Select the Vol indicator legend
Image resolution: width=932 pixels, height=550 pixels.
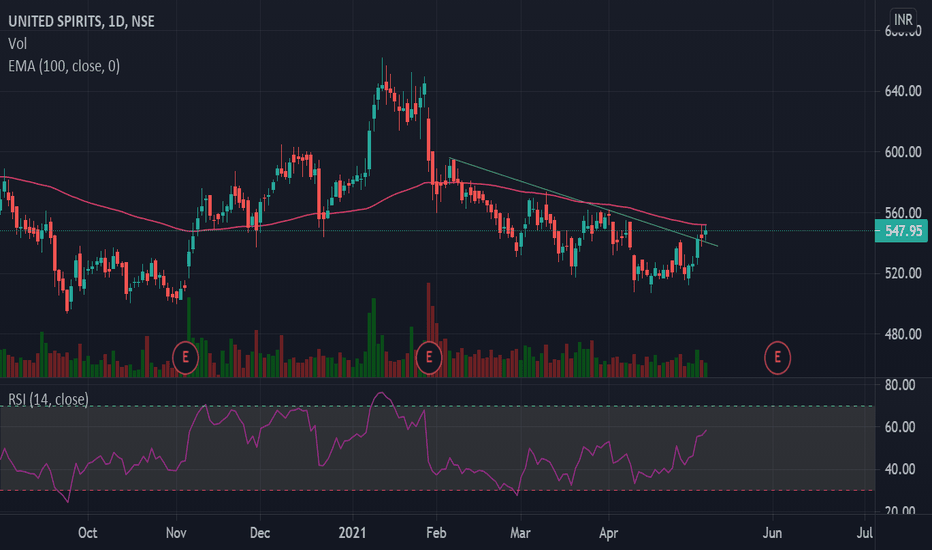17,43
